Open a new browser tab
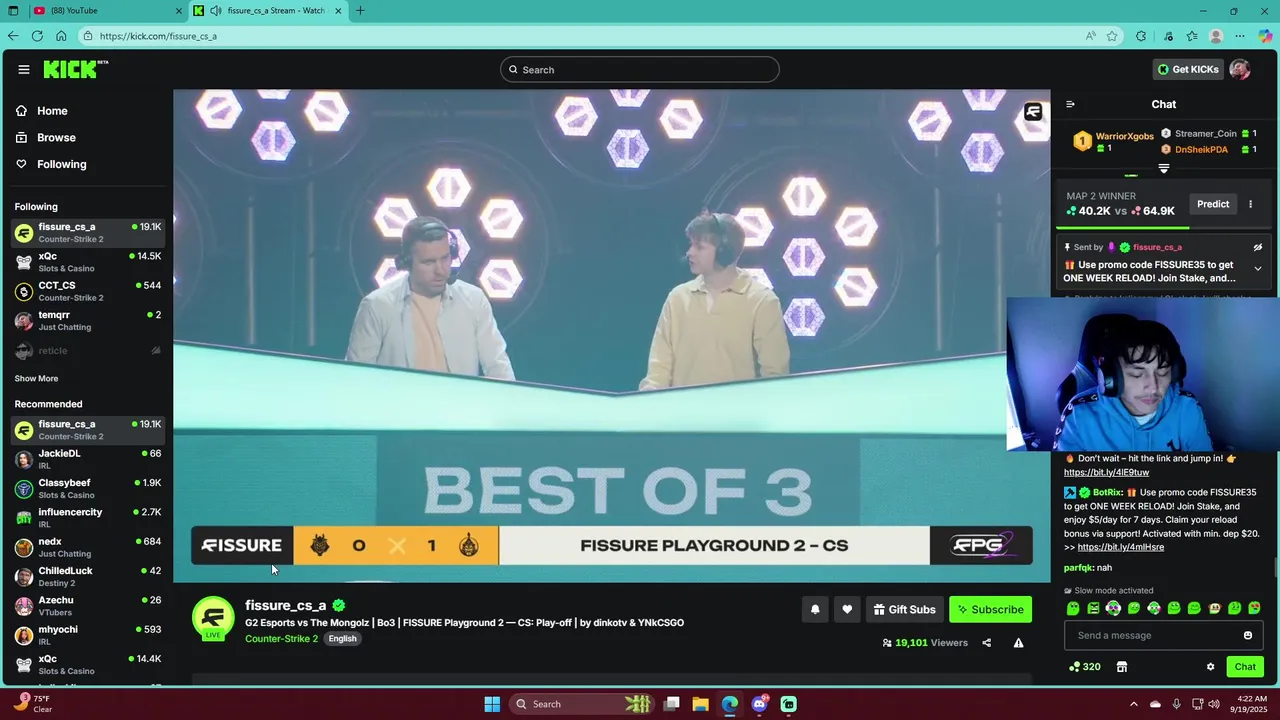The width and height of the screenshot is (1280, 720). pyautogui.click(x=360, y=11)
